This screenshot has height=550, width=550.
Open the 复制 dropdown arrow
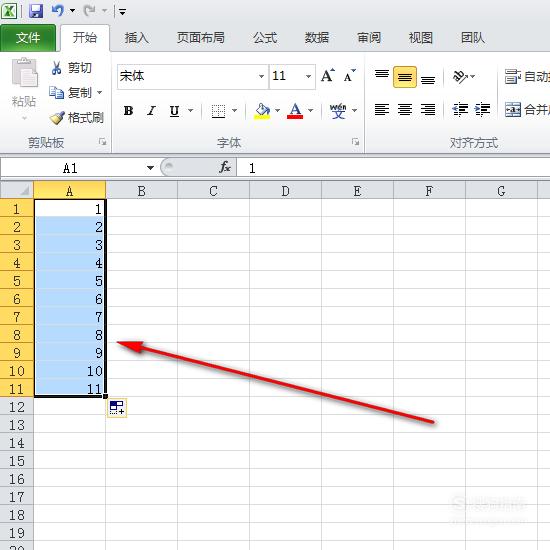[x=100, y=93]
